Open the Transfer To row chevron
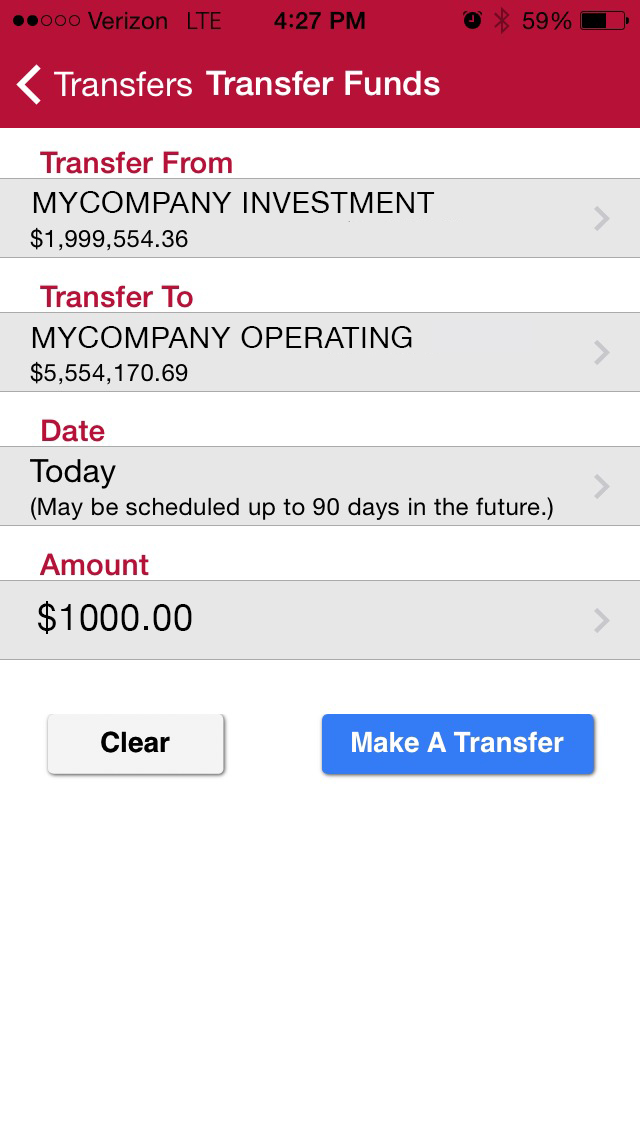The height and width of the screenshot is (1136, 640). click(x=601, y=352)
